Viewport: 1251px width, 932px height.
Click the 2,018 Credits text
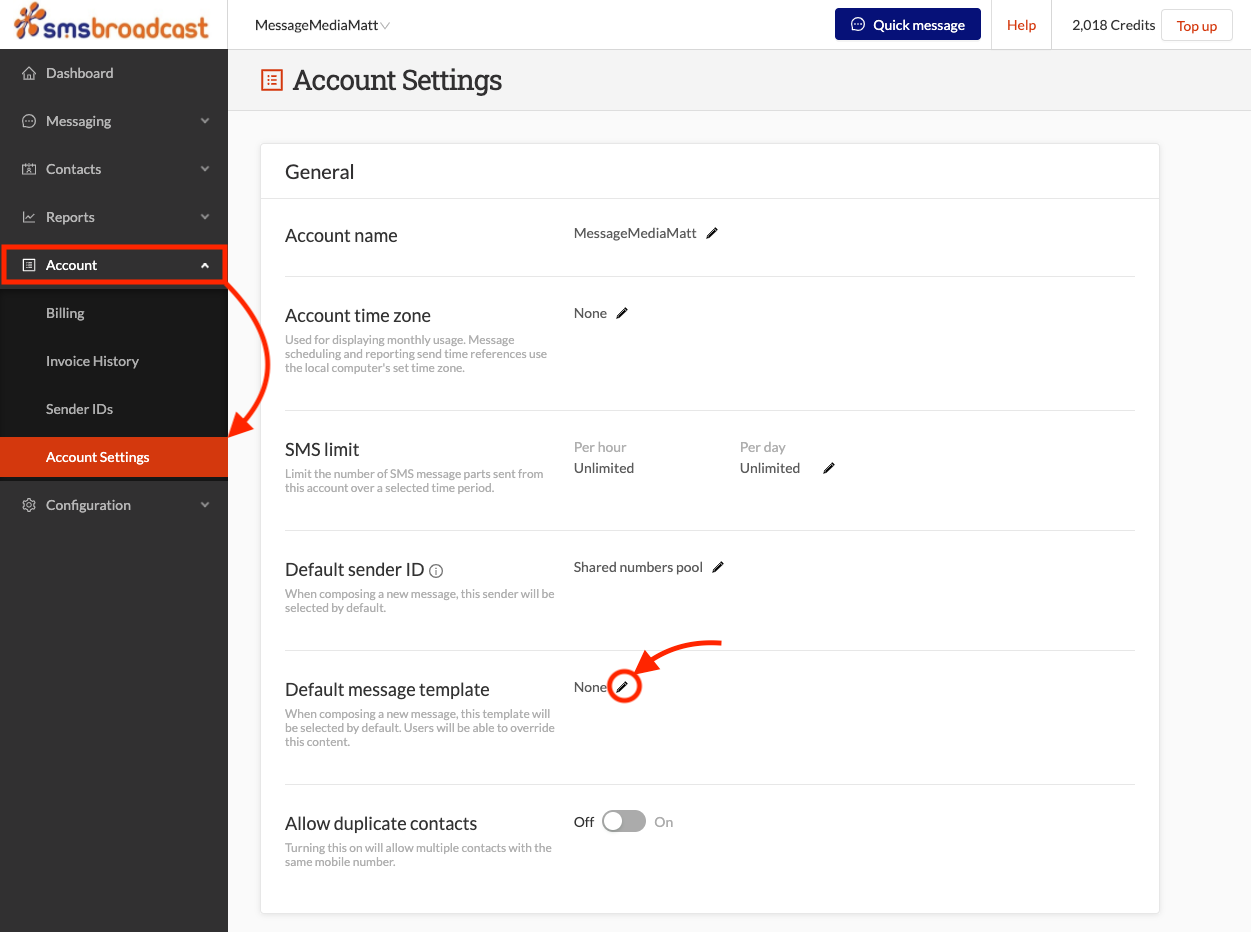coord(1113,25)
